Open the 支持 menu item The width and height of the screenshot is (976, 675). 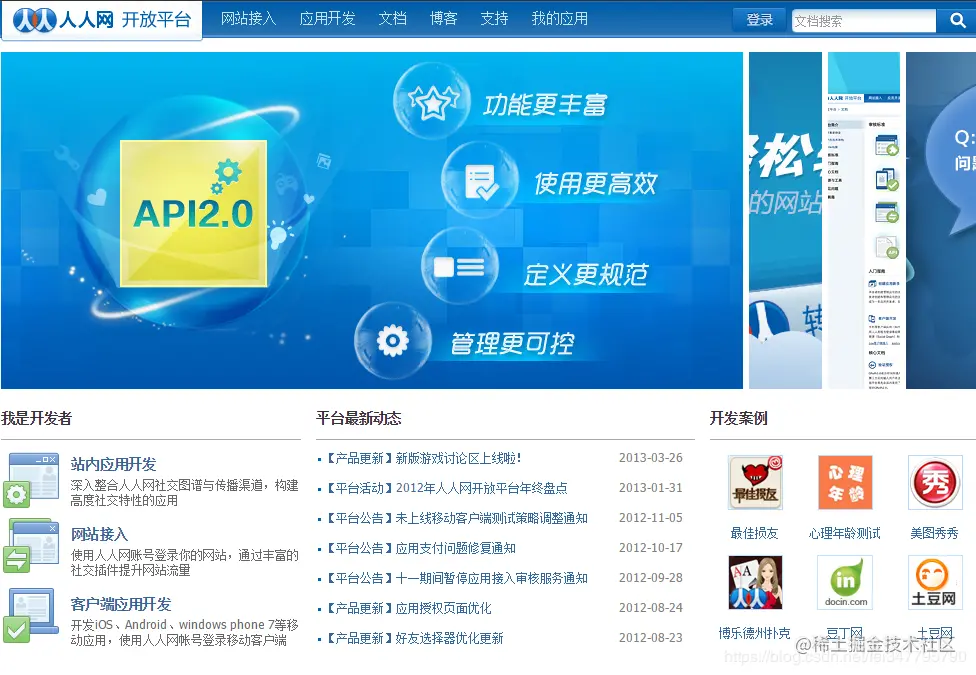494,19
